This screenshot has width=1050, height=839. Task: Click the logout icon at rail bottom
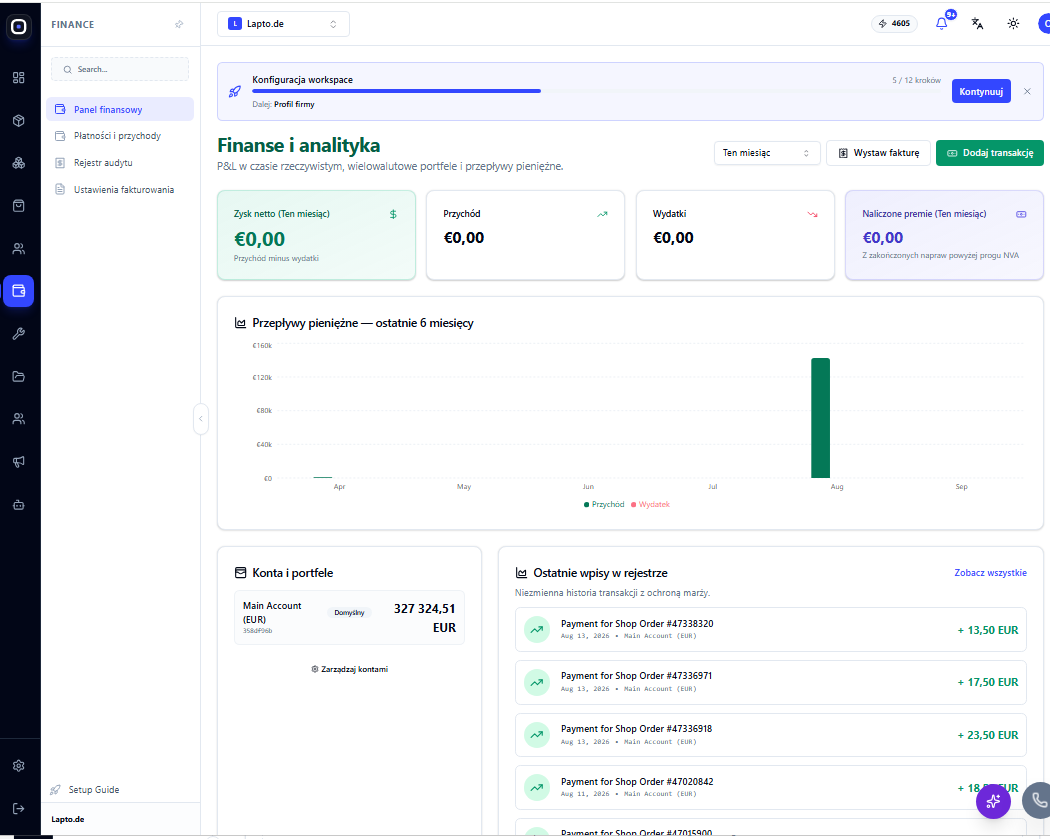coord(19,808)
